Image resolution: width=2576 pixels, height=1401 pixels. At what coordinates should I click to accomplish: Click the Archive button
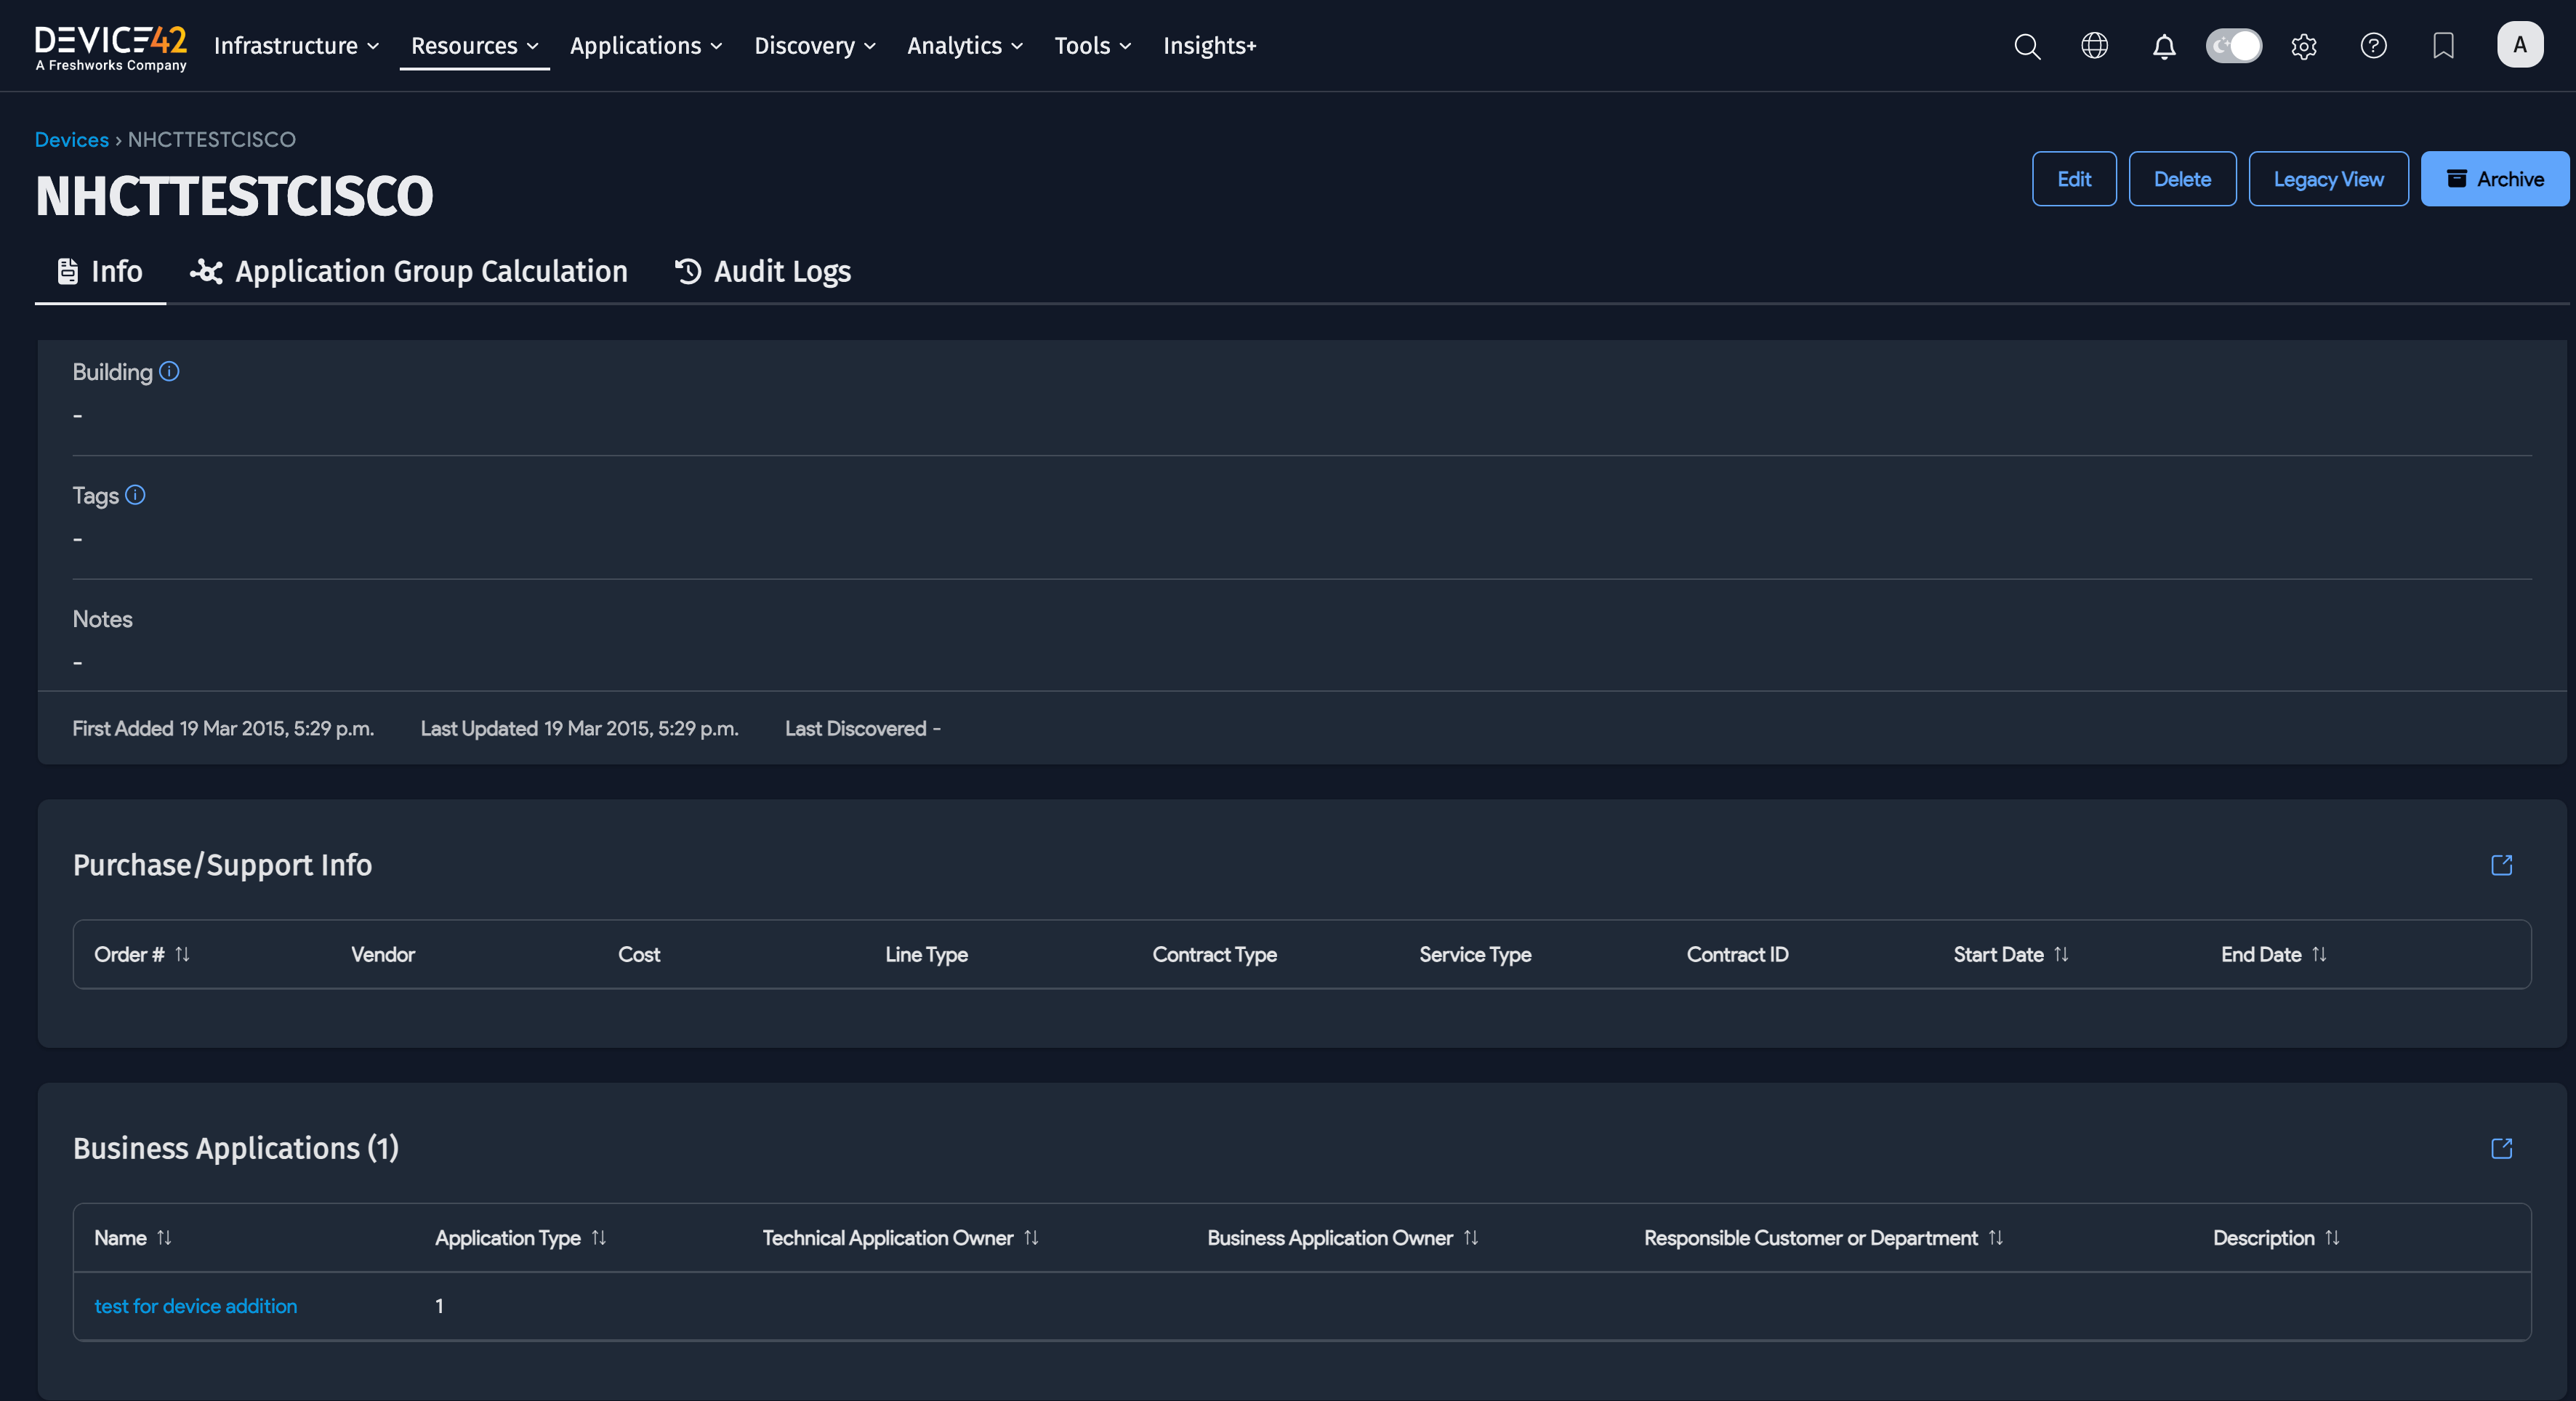point(2494,179)
